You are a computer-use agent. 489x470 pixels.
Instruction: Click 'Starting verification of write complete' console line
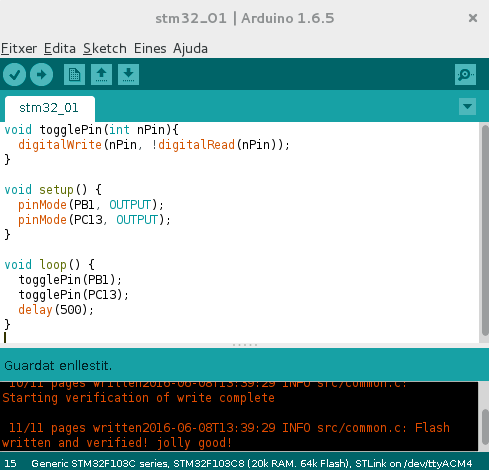[138, 398]
